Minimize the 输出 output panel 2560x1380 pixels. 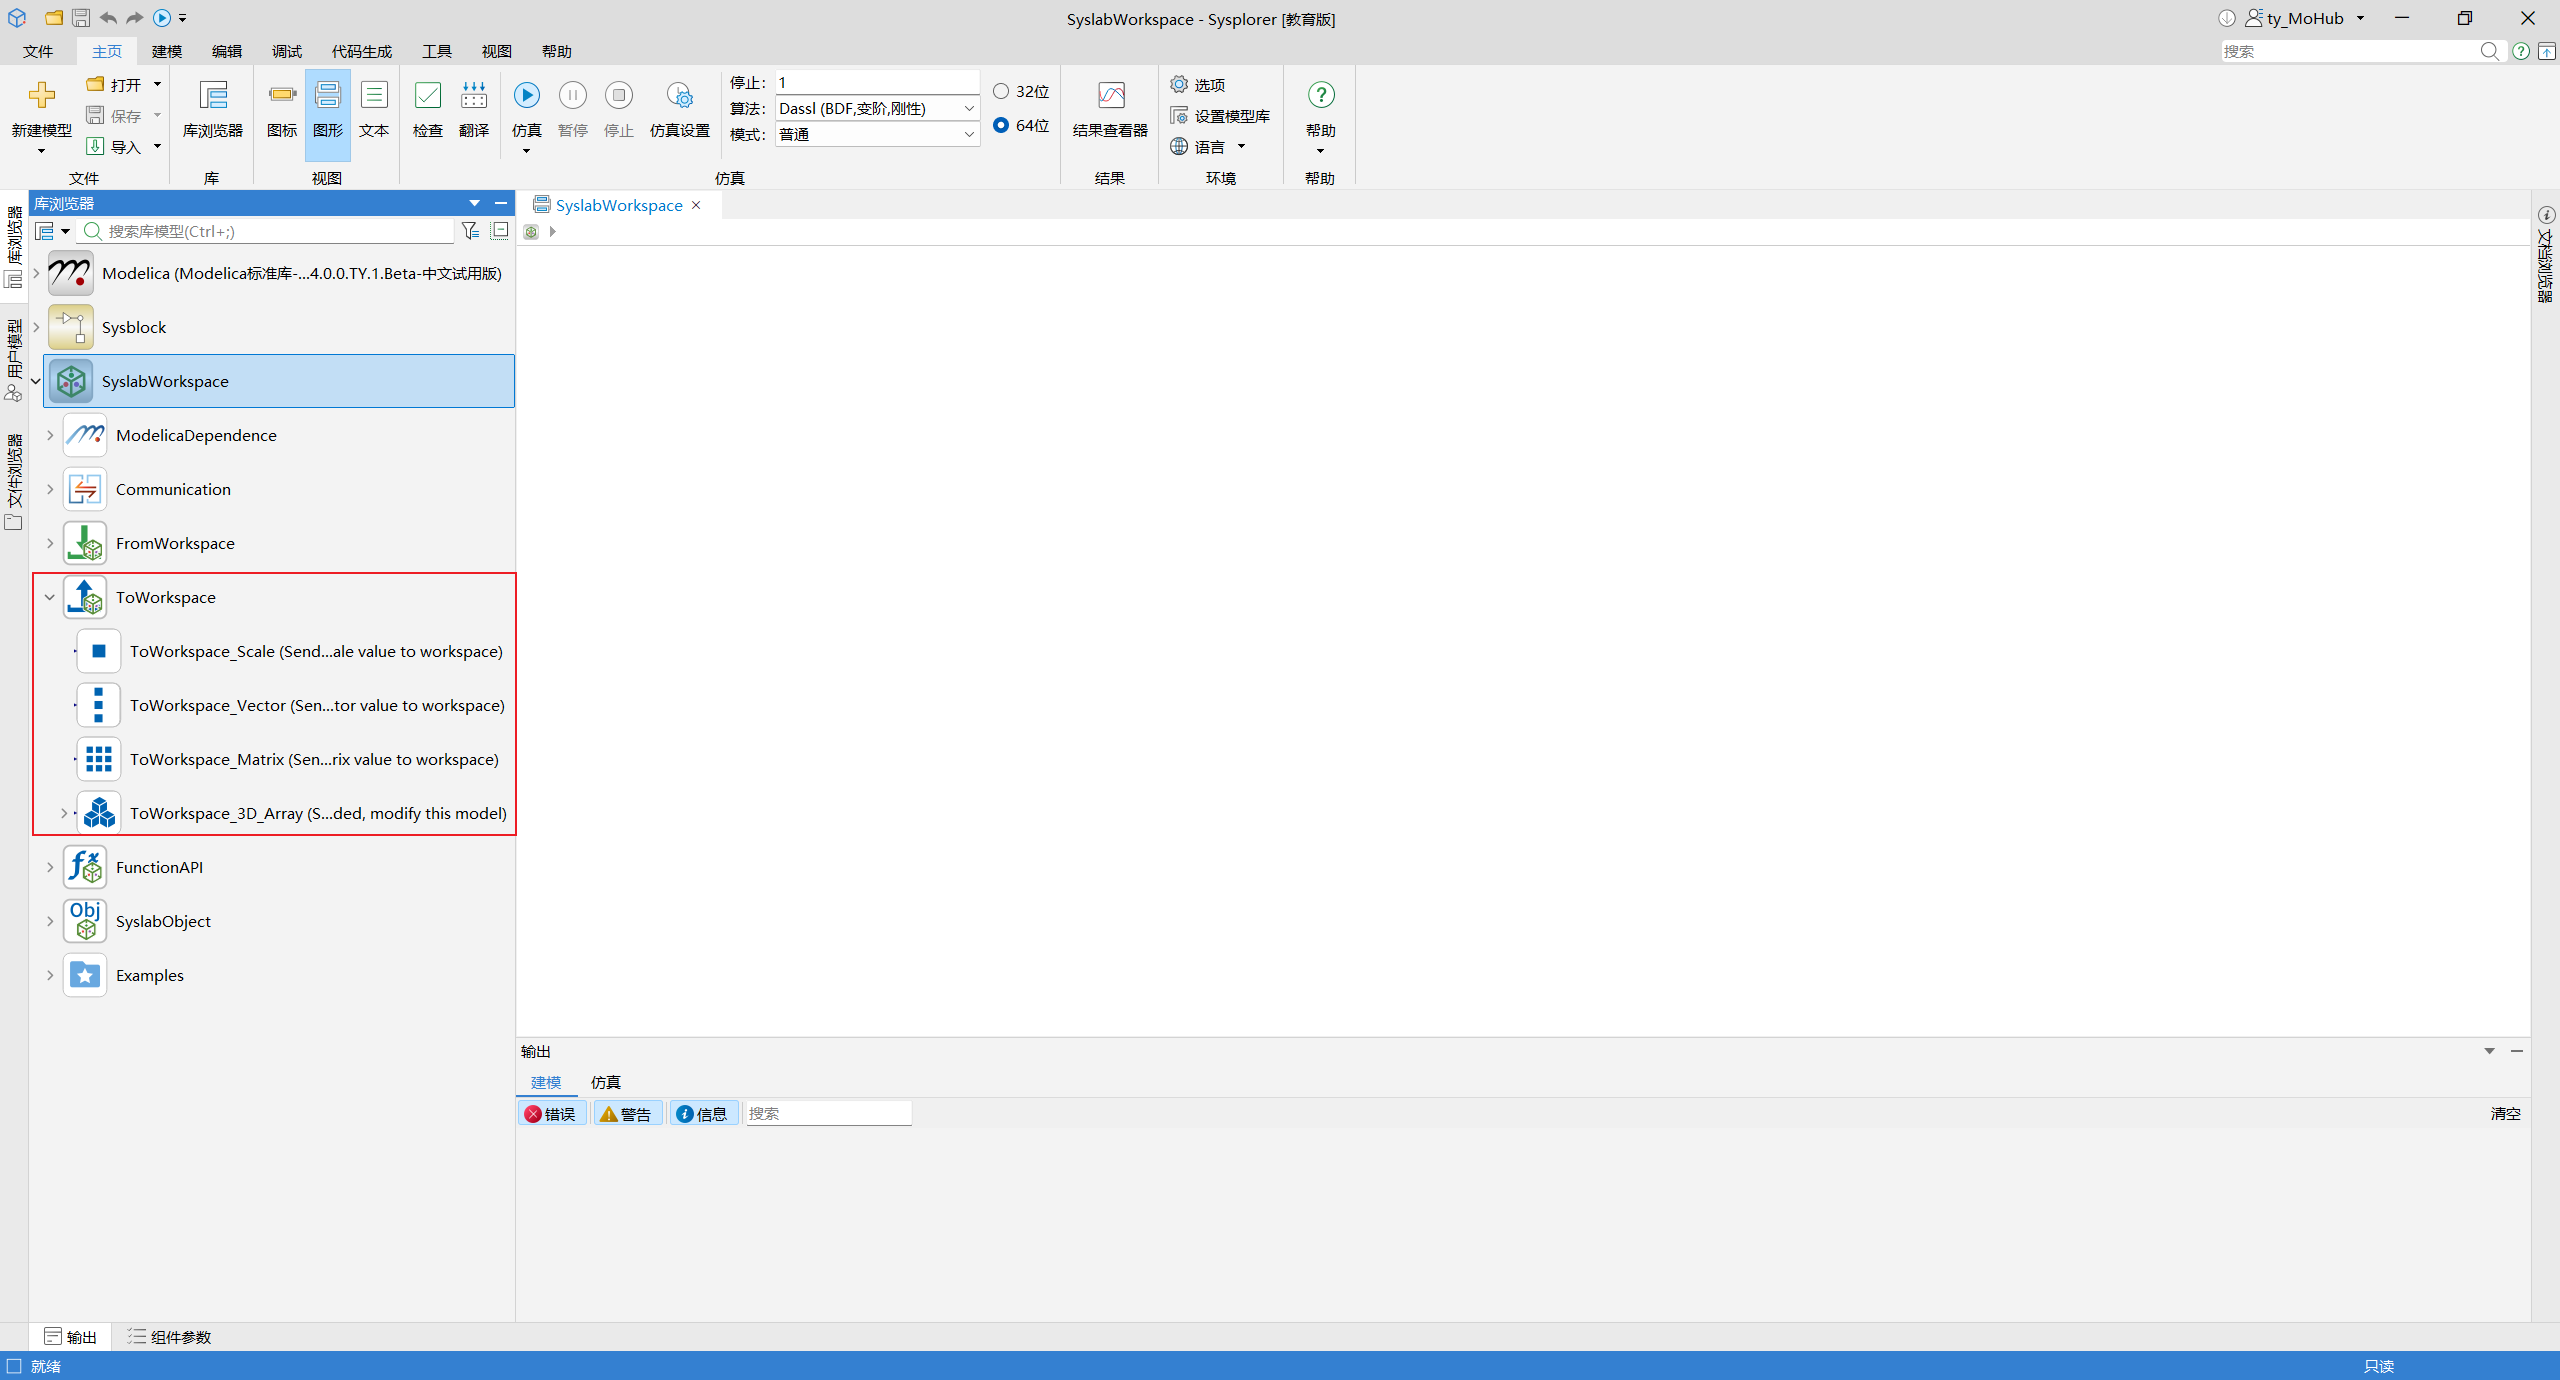[x=2517, y=1051]
